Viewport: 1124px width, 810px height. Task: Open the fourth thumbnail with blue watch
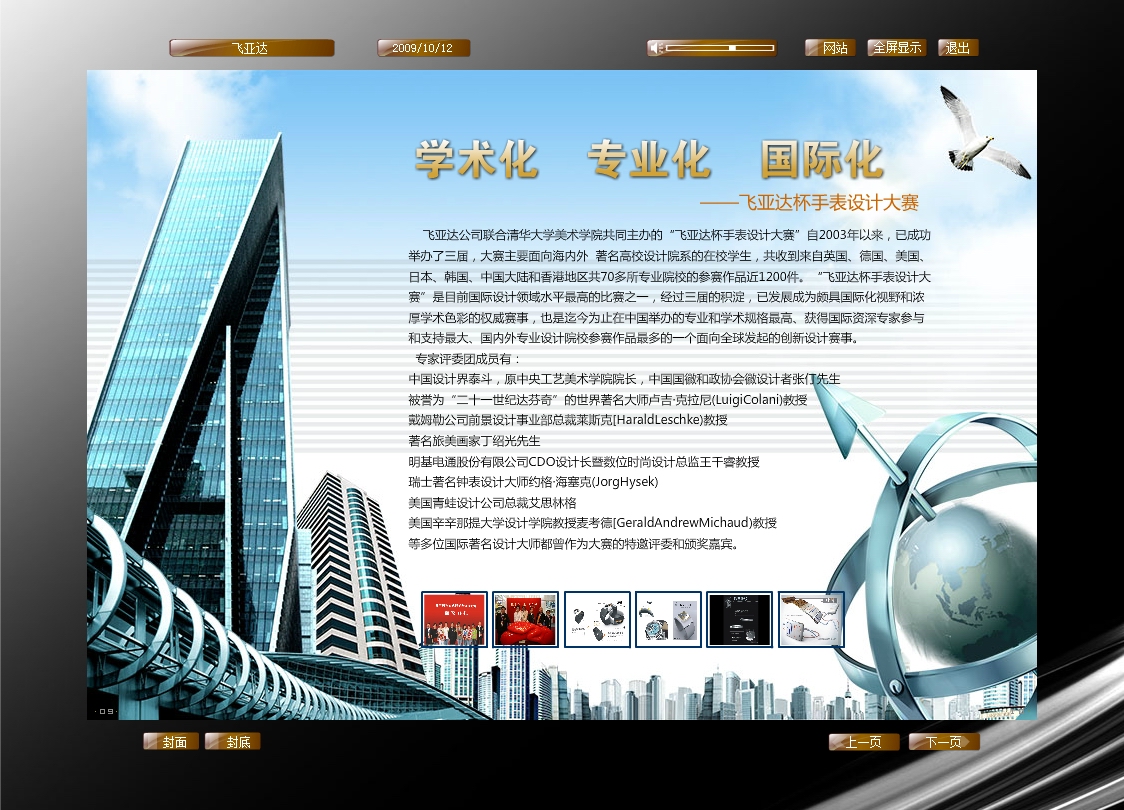pos(668,619)
